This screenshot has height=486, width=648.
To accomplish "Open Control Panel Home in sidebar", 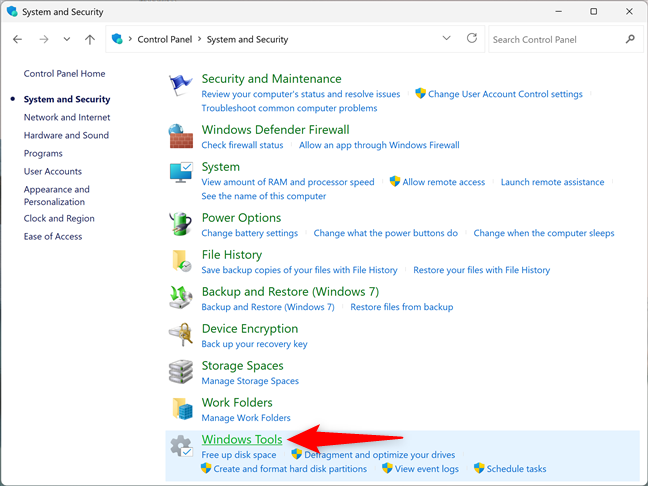I will 64,74.
